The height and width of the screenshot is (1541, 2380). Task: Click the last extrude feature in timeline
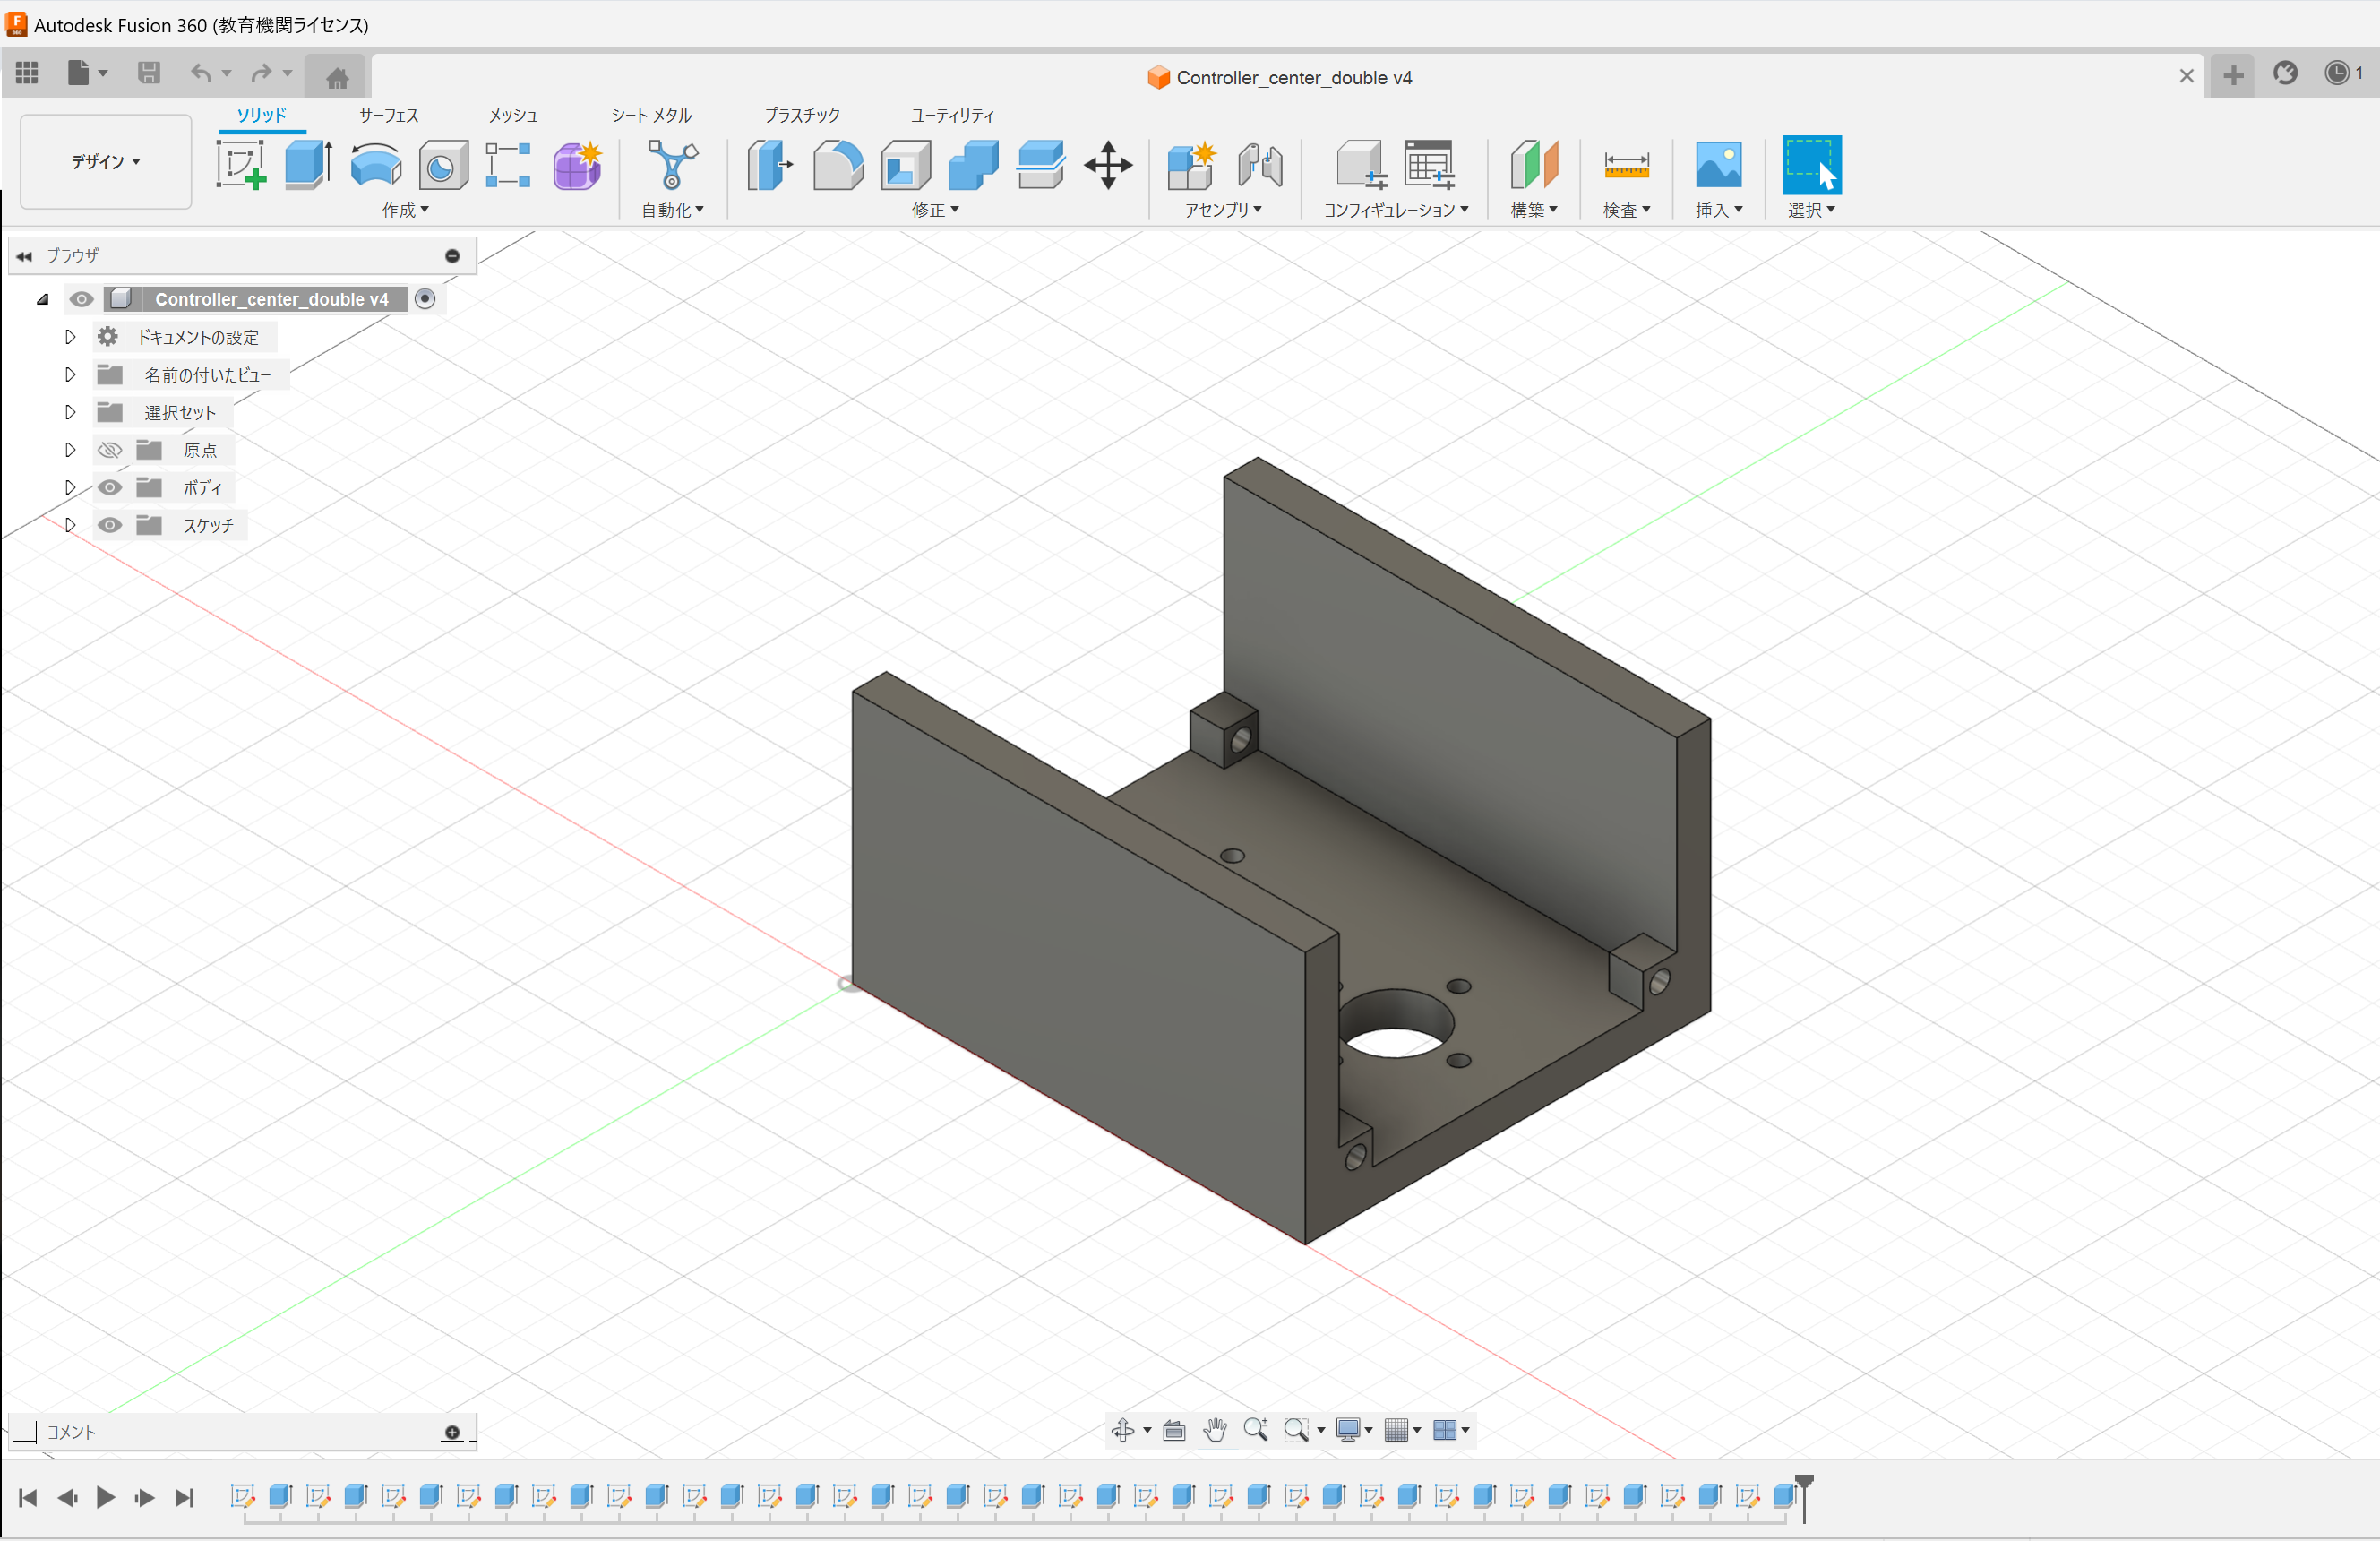coord(1784,1496)
